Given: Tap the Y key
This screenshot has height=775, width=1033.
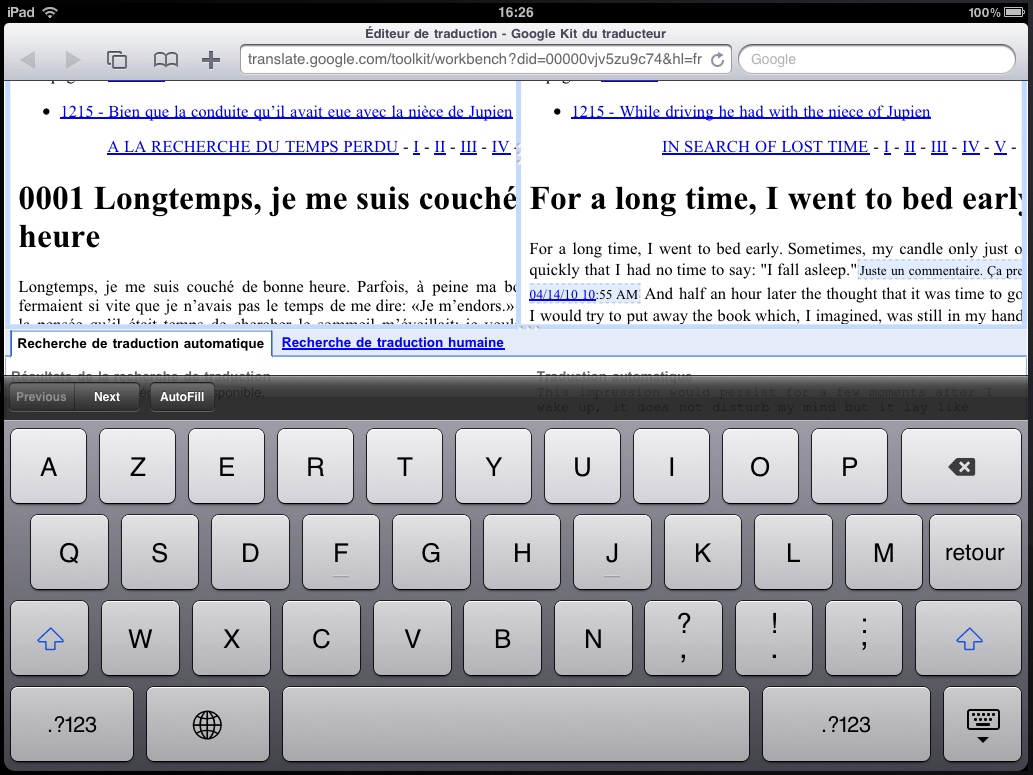Looking at the screenshot, I should pyautogui.click(x=493, y=467).
